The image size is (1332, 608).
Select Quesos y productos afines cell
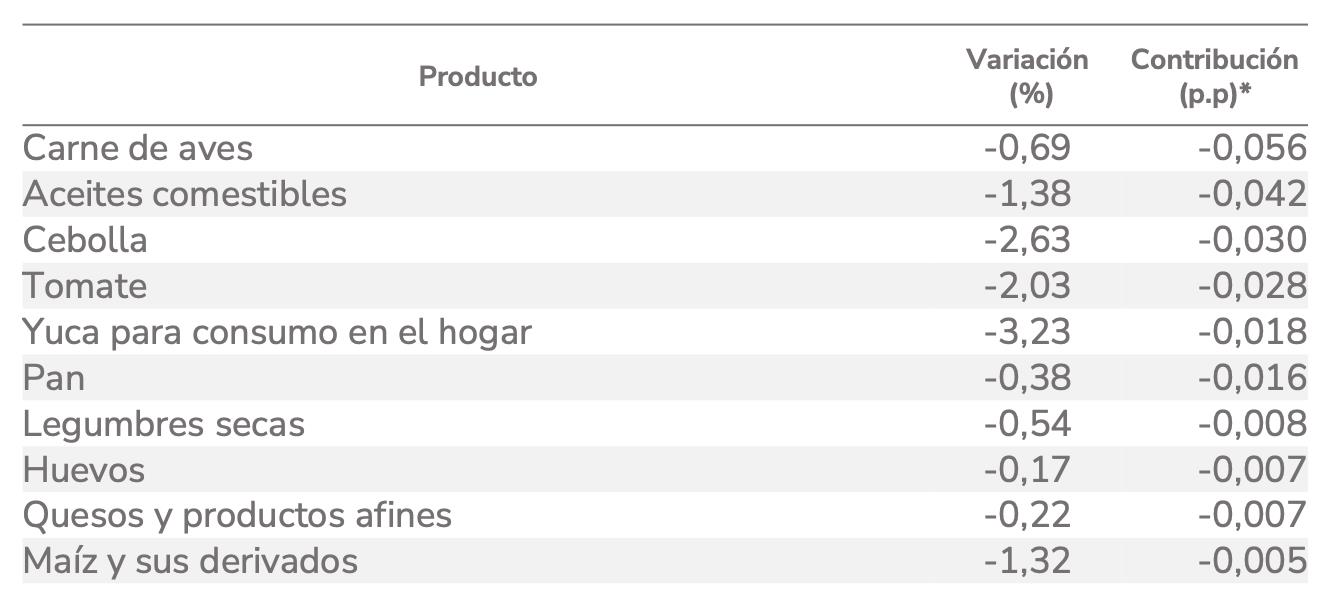(237, 516)
